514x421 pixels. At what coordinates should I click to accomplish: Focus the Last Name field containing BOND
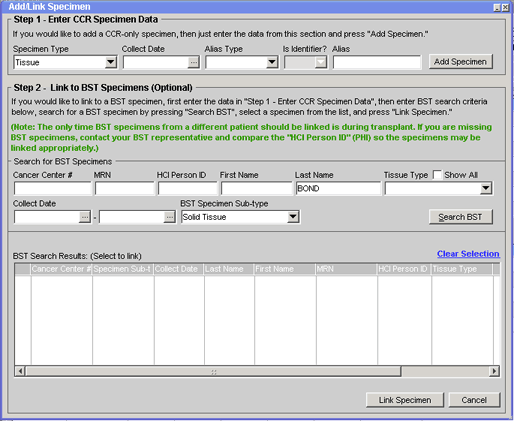(338, 188)
